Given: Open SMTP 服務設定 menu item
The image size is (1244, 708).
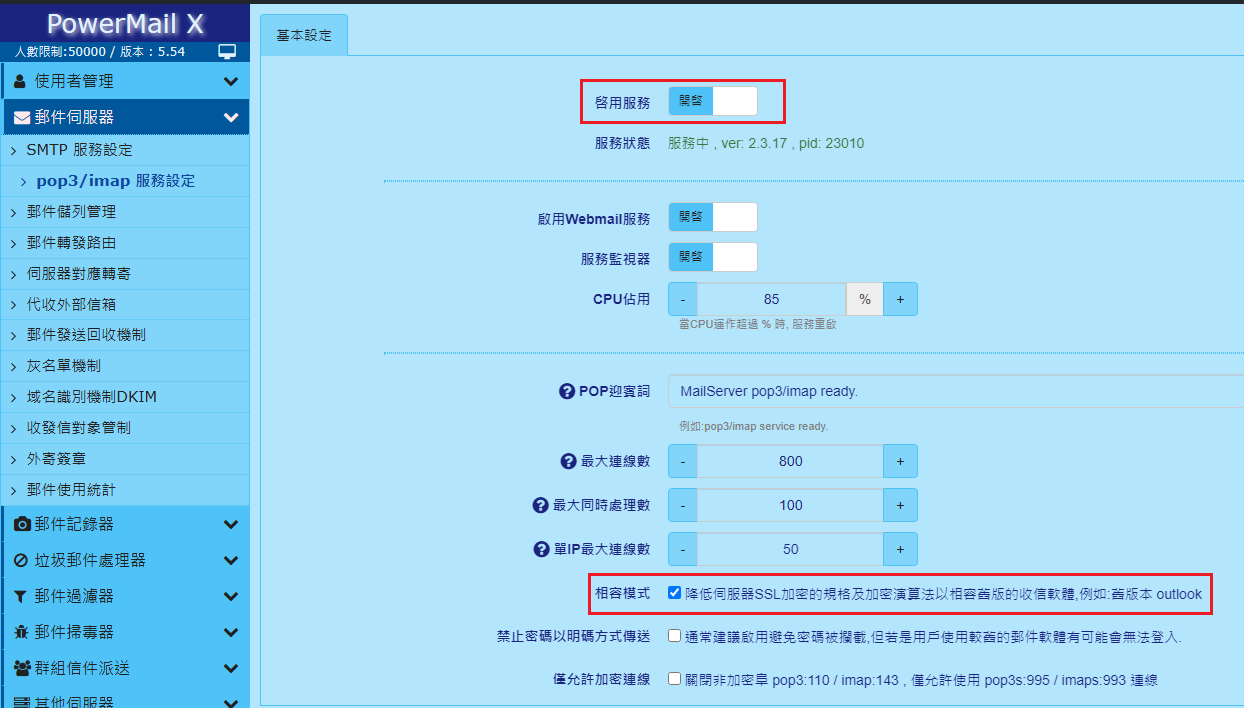Looking at the screenshot, I should (125, 150).
